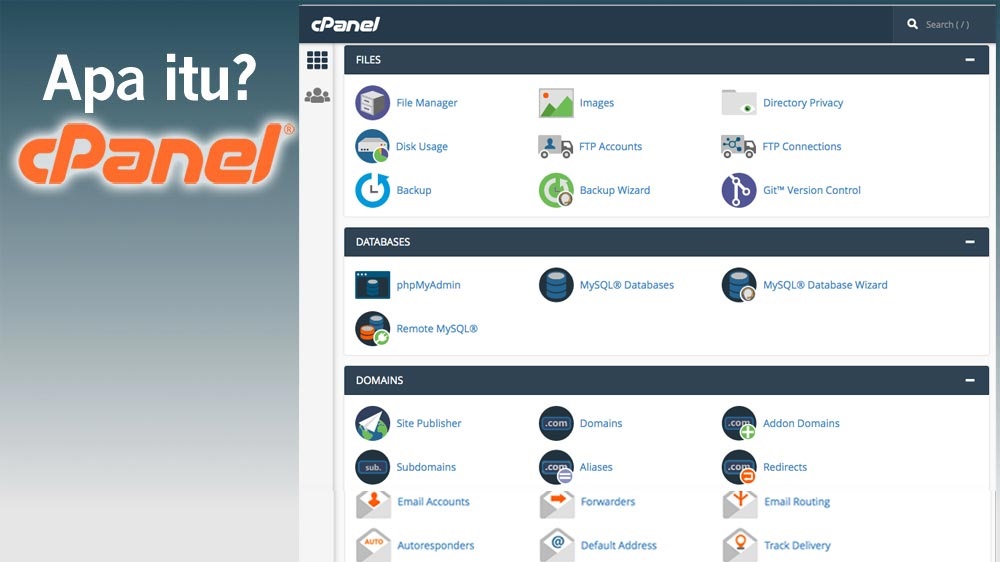Image resolution: width=1000 pixels, height=562 pixels.
Task: Open the MySQL Databases icon
Action: tap(556, 285)
